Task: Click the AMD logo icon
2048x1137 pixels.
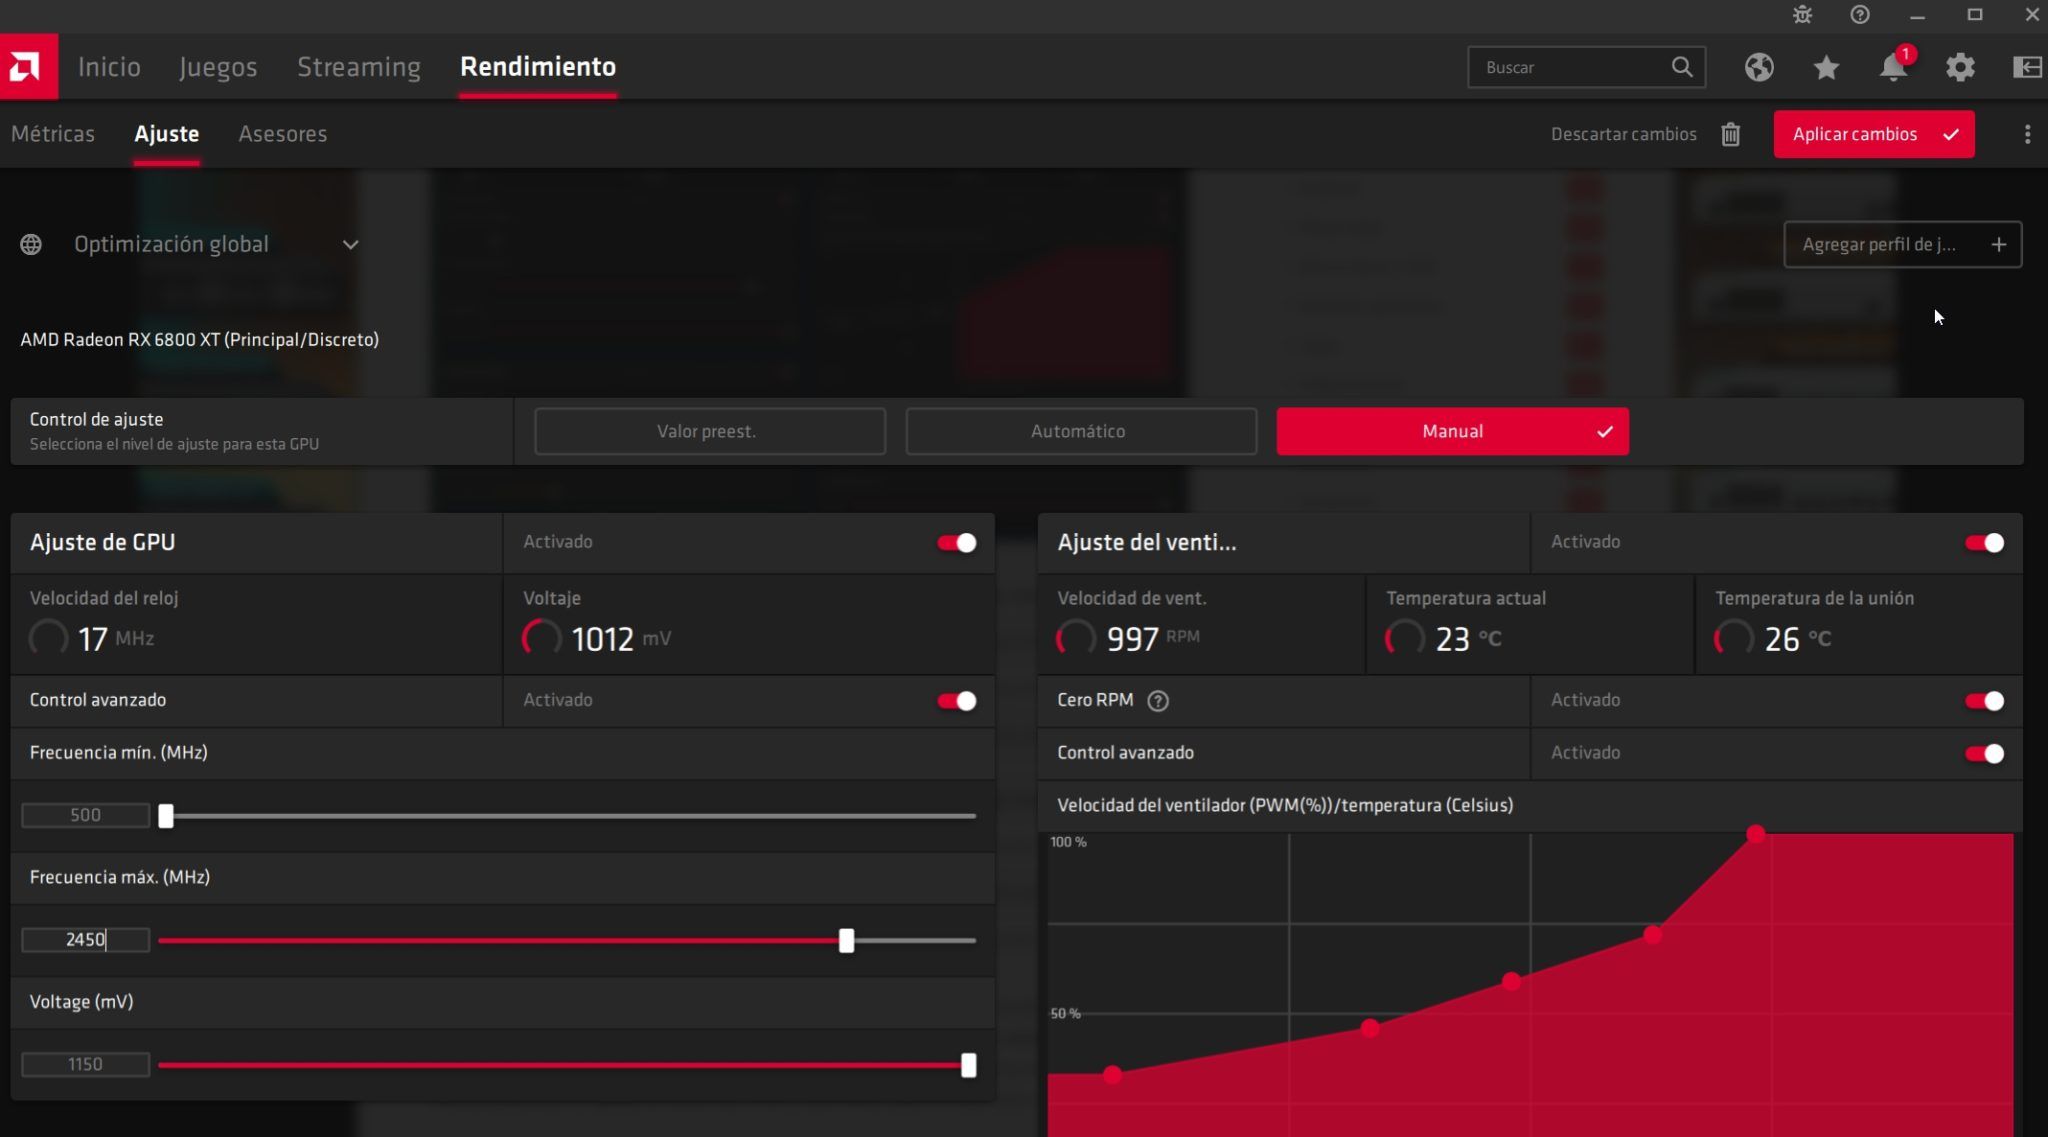Action: point(28,67)
